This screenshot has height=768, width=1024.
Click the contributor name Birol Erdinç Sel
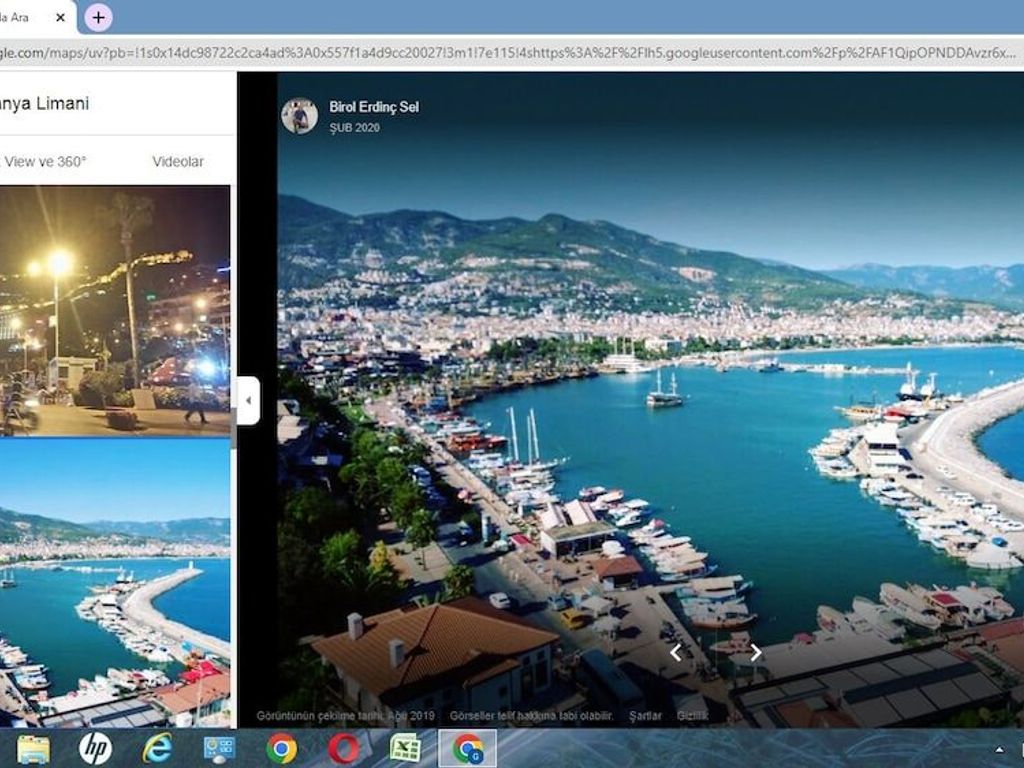374,107
